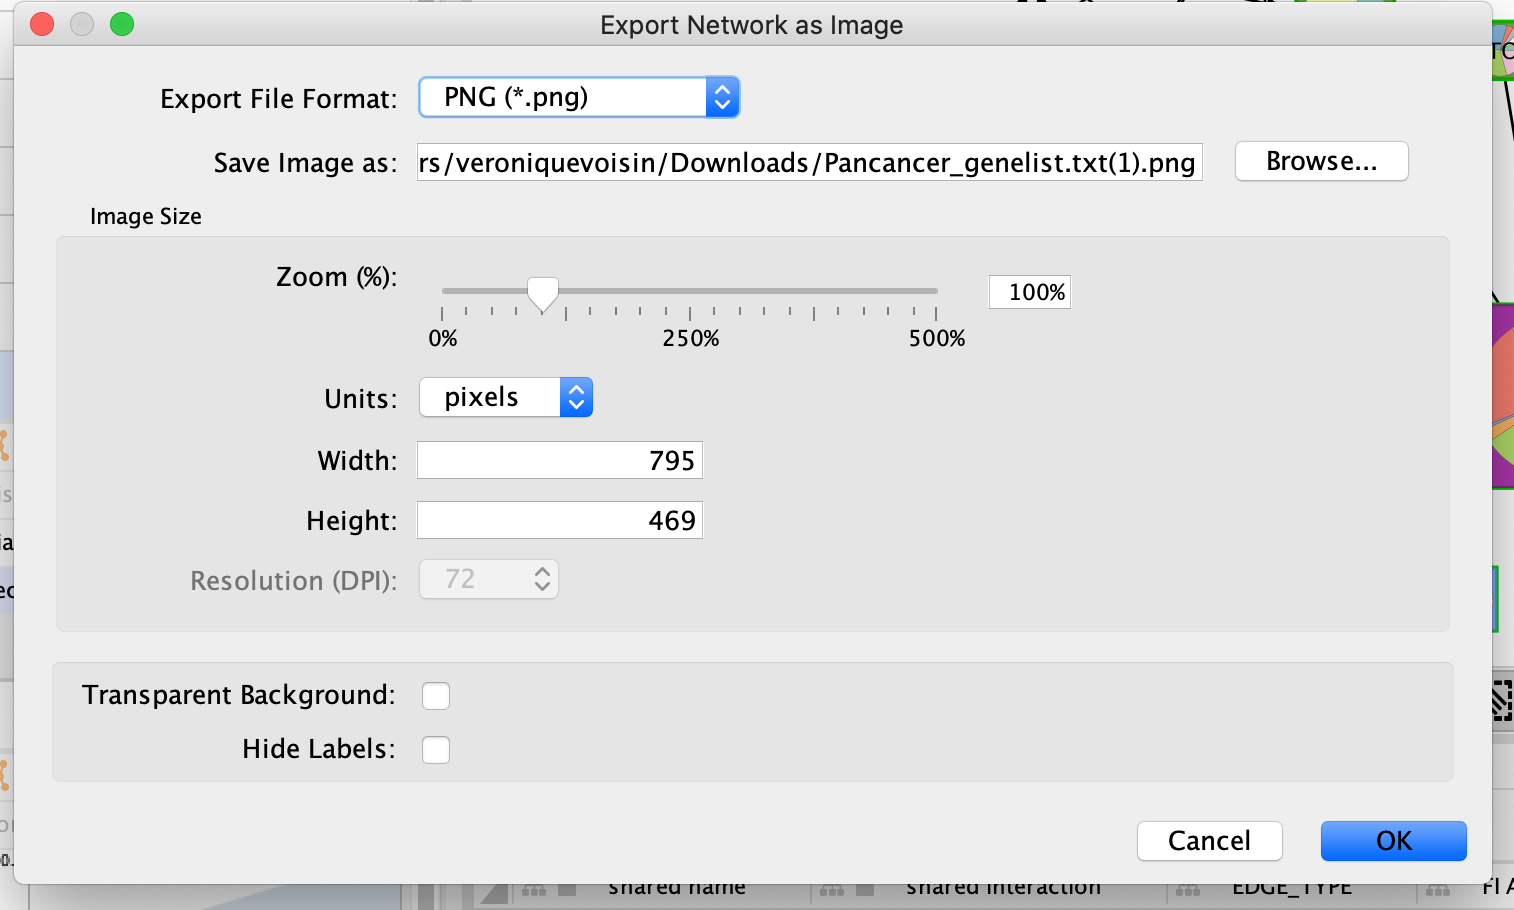Click the purple pie-chart network node

pos(1503,396)
